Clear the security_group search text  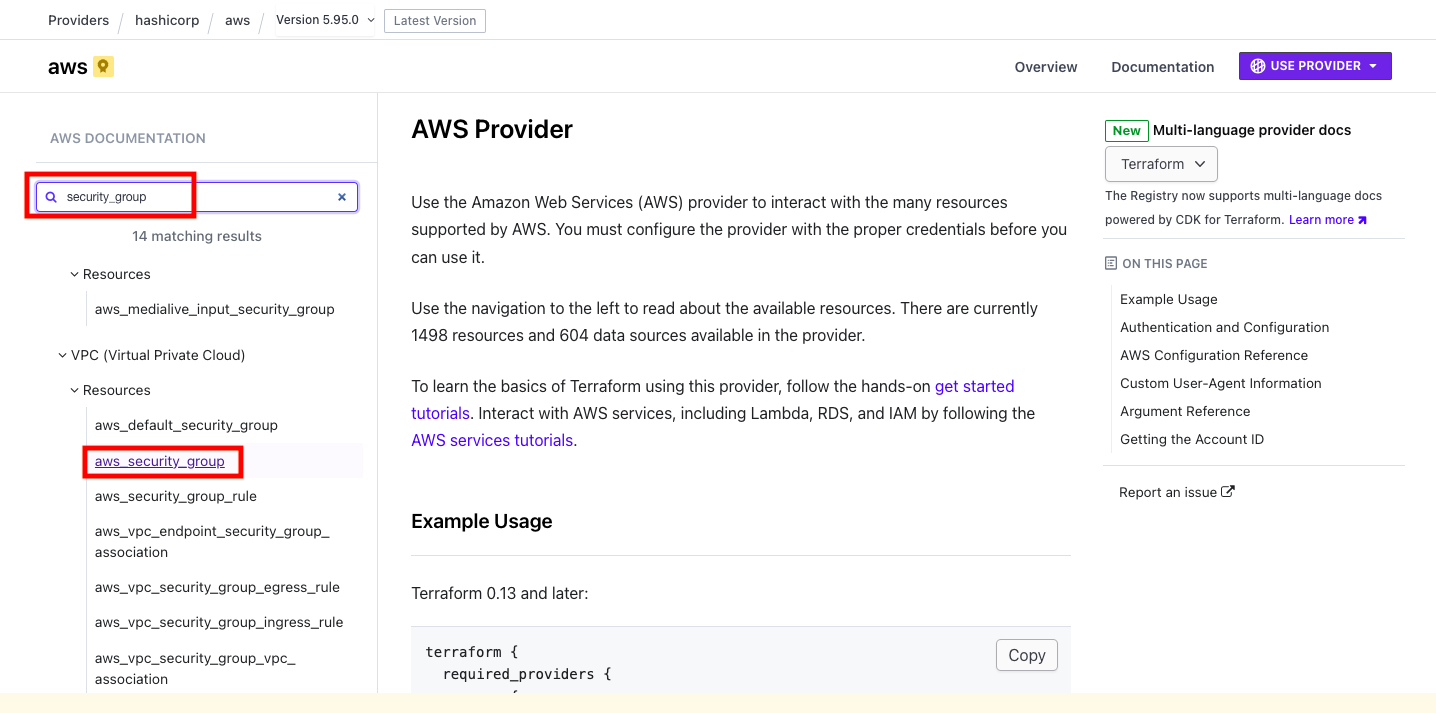tap(342, 197)
